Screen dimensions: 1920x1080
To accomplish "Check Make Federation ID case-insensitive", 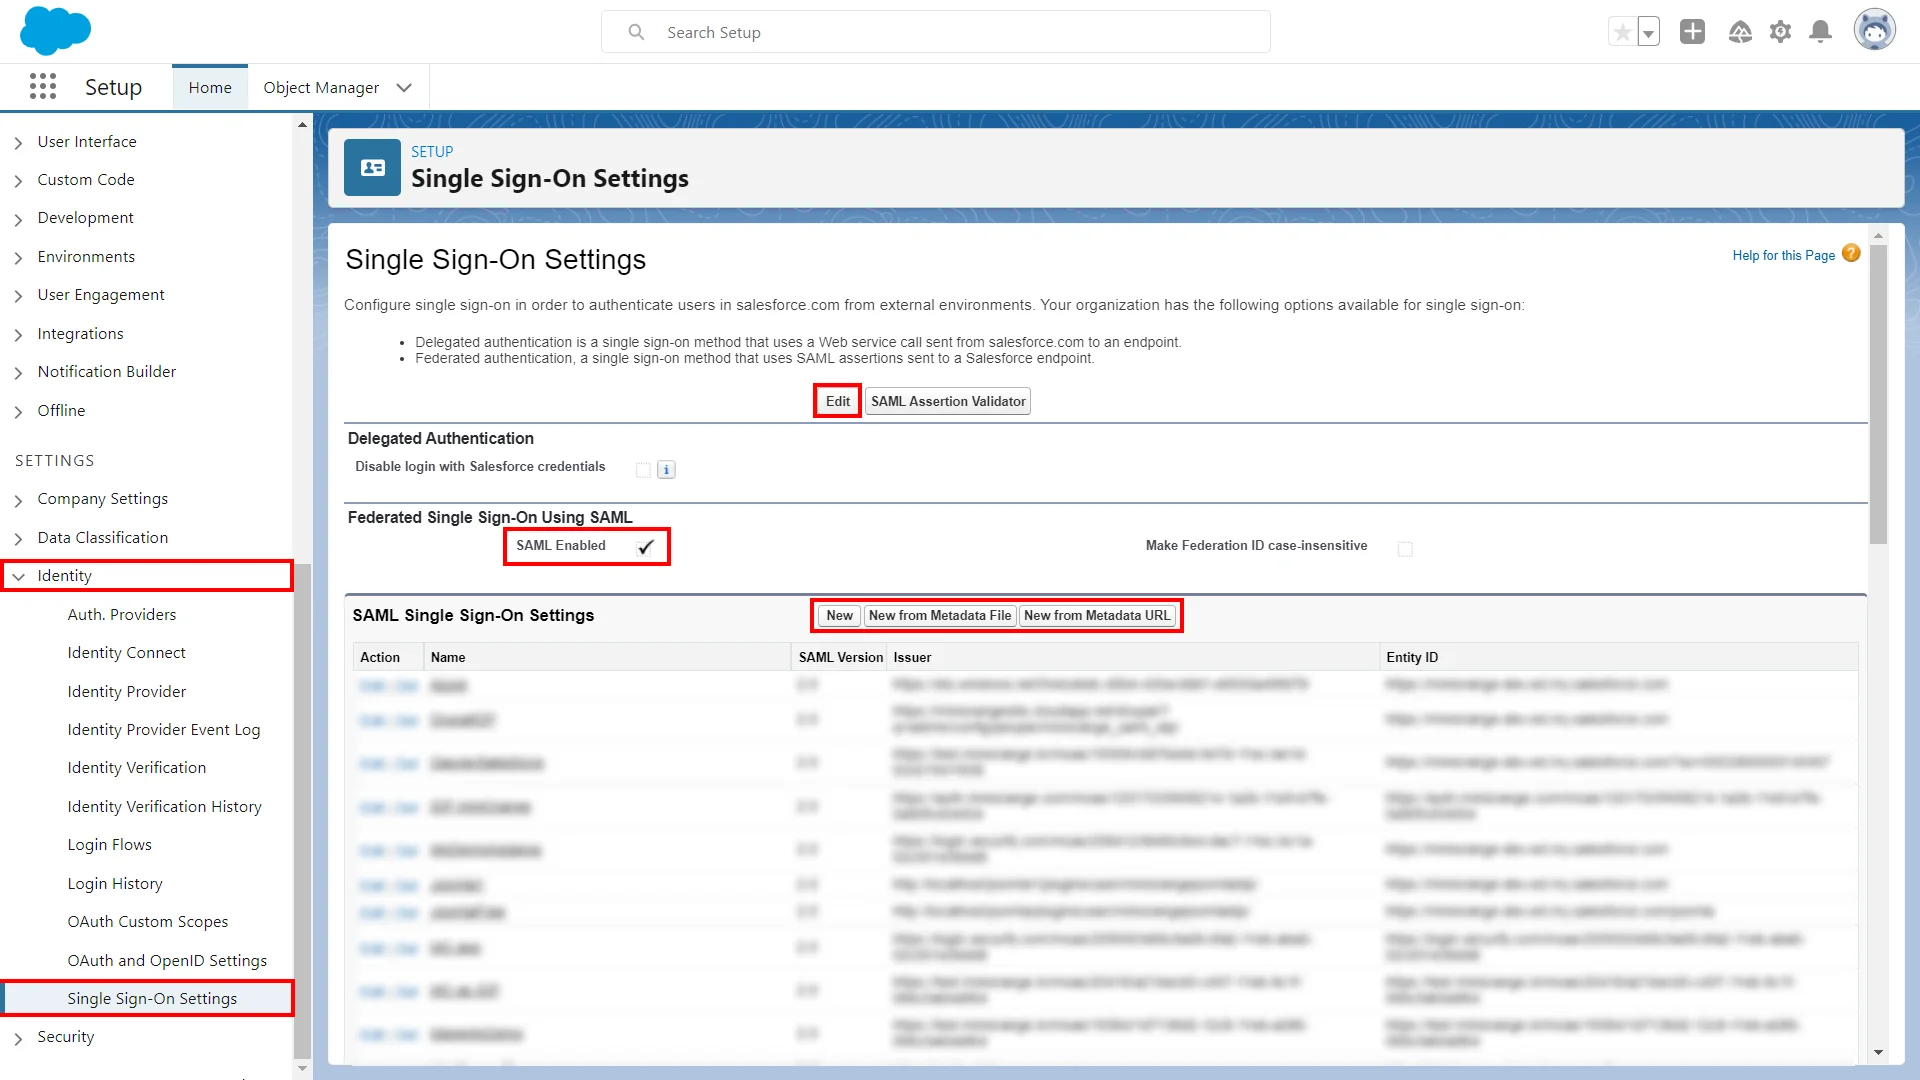I will [1405, 548].
